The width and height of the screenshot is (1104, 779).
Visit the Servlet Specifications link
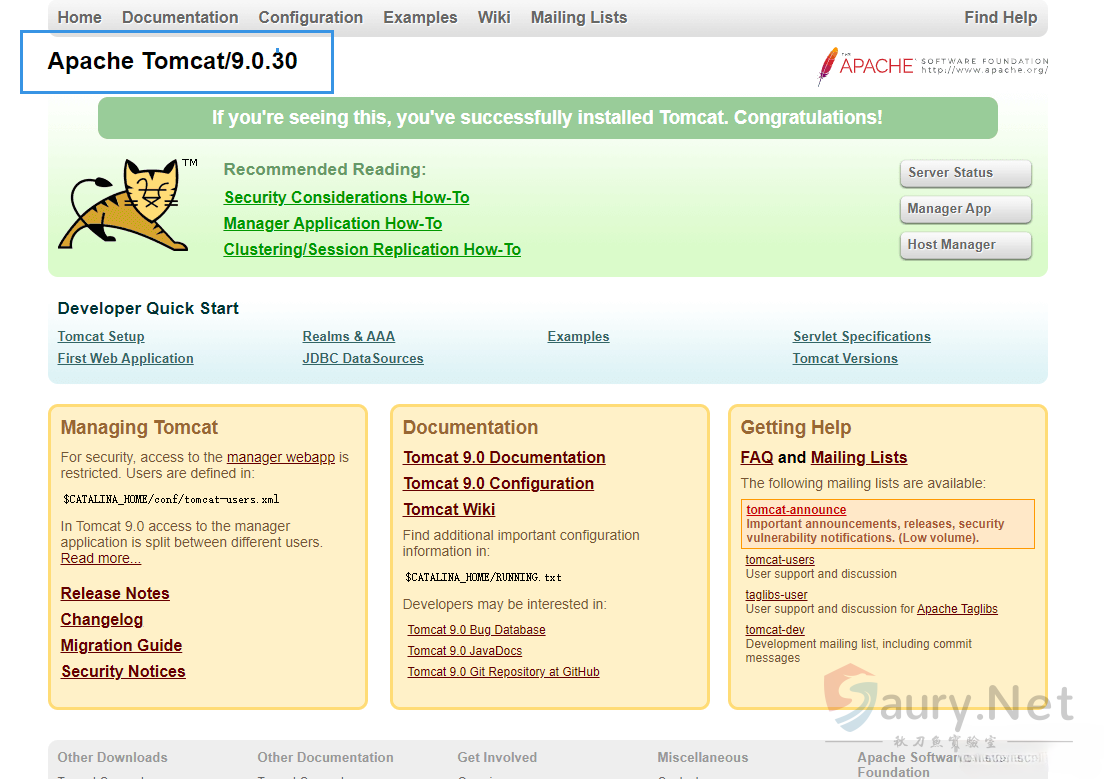coord(861,337)
